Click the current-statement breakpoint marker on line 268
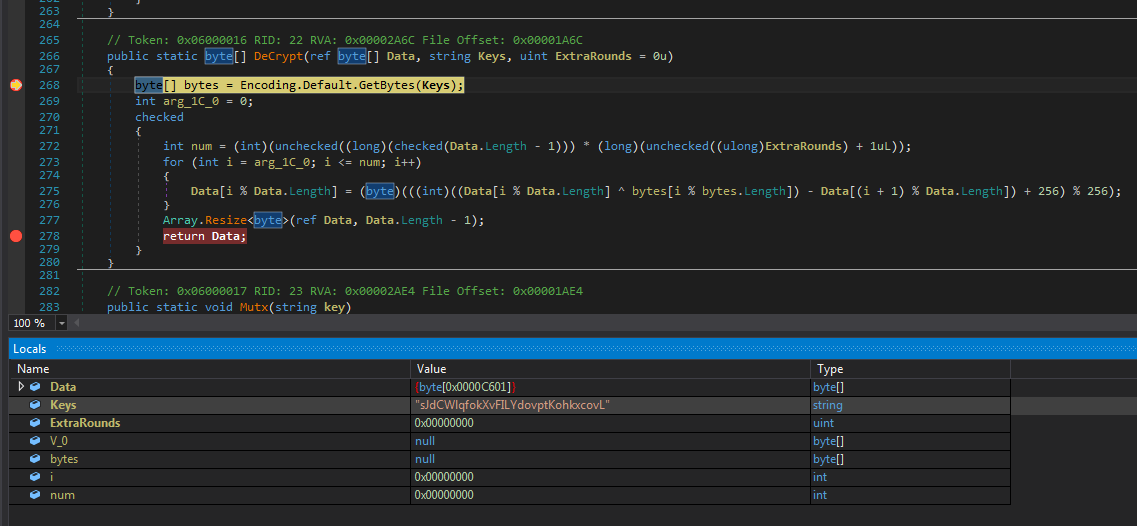Image resolution: width=1137 pixels, height=526 pixels. coord(15,85)
